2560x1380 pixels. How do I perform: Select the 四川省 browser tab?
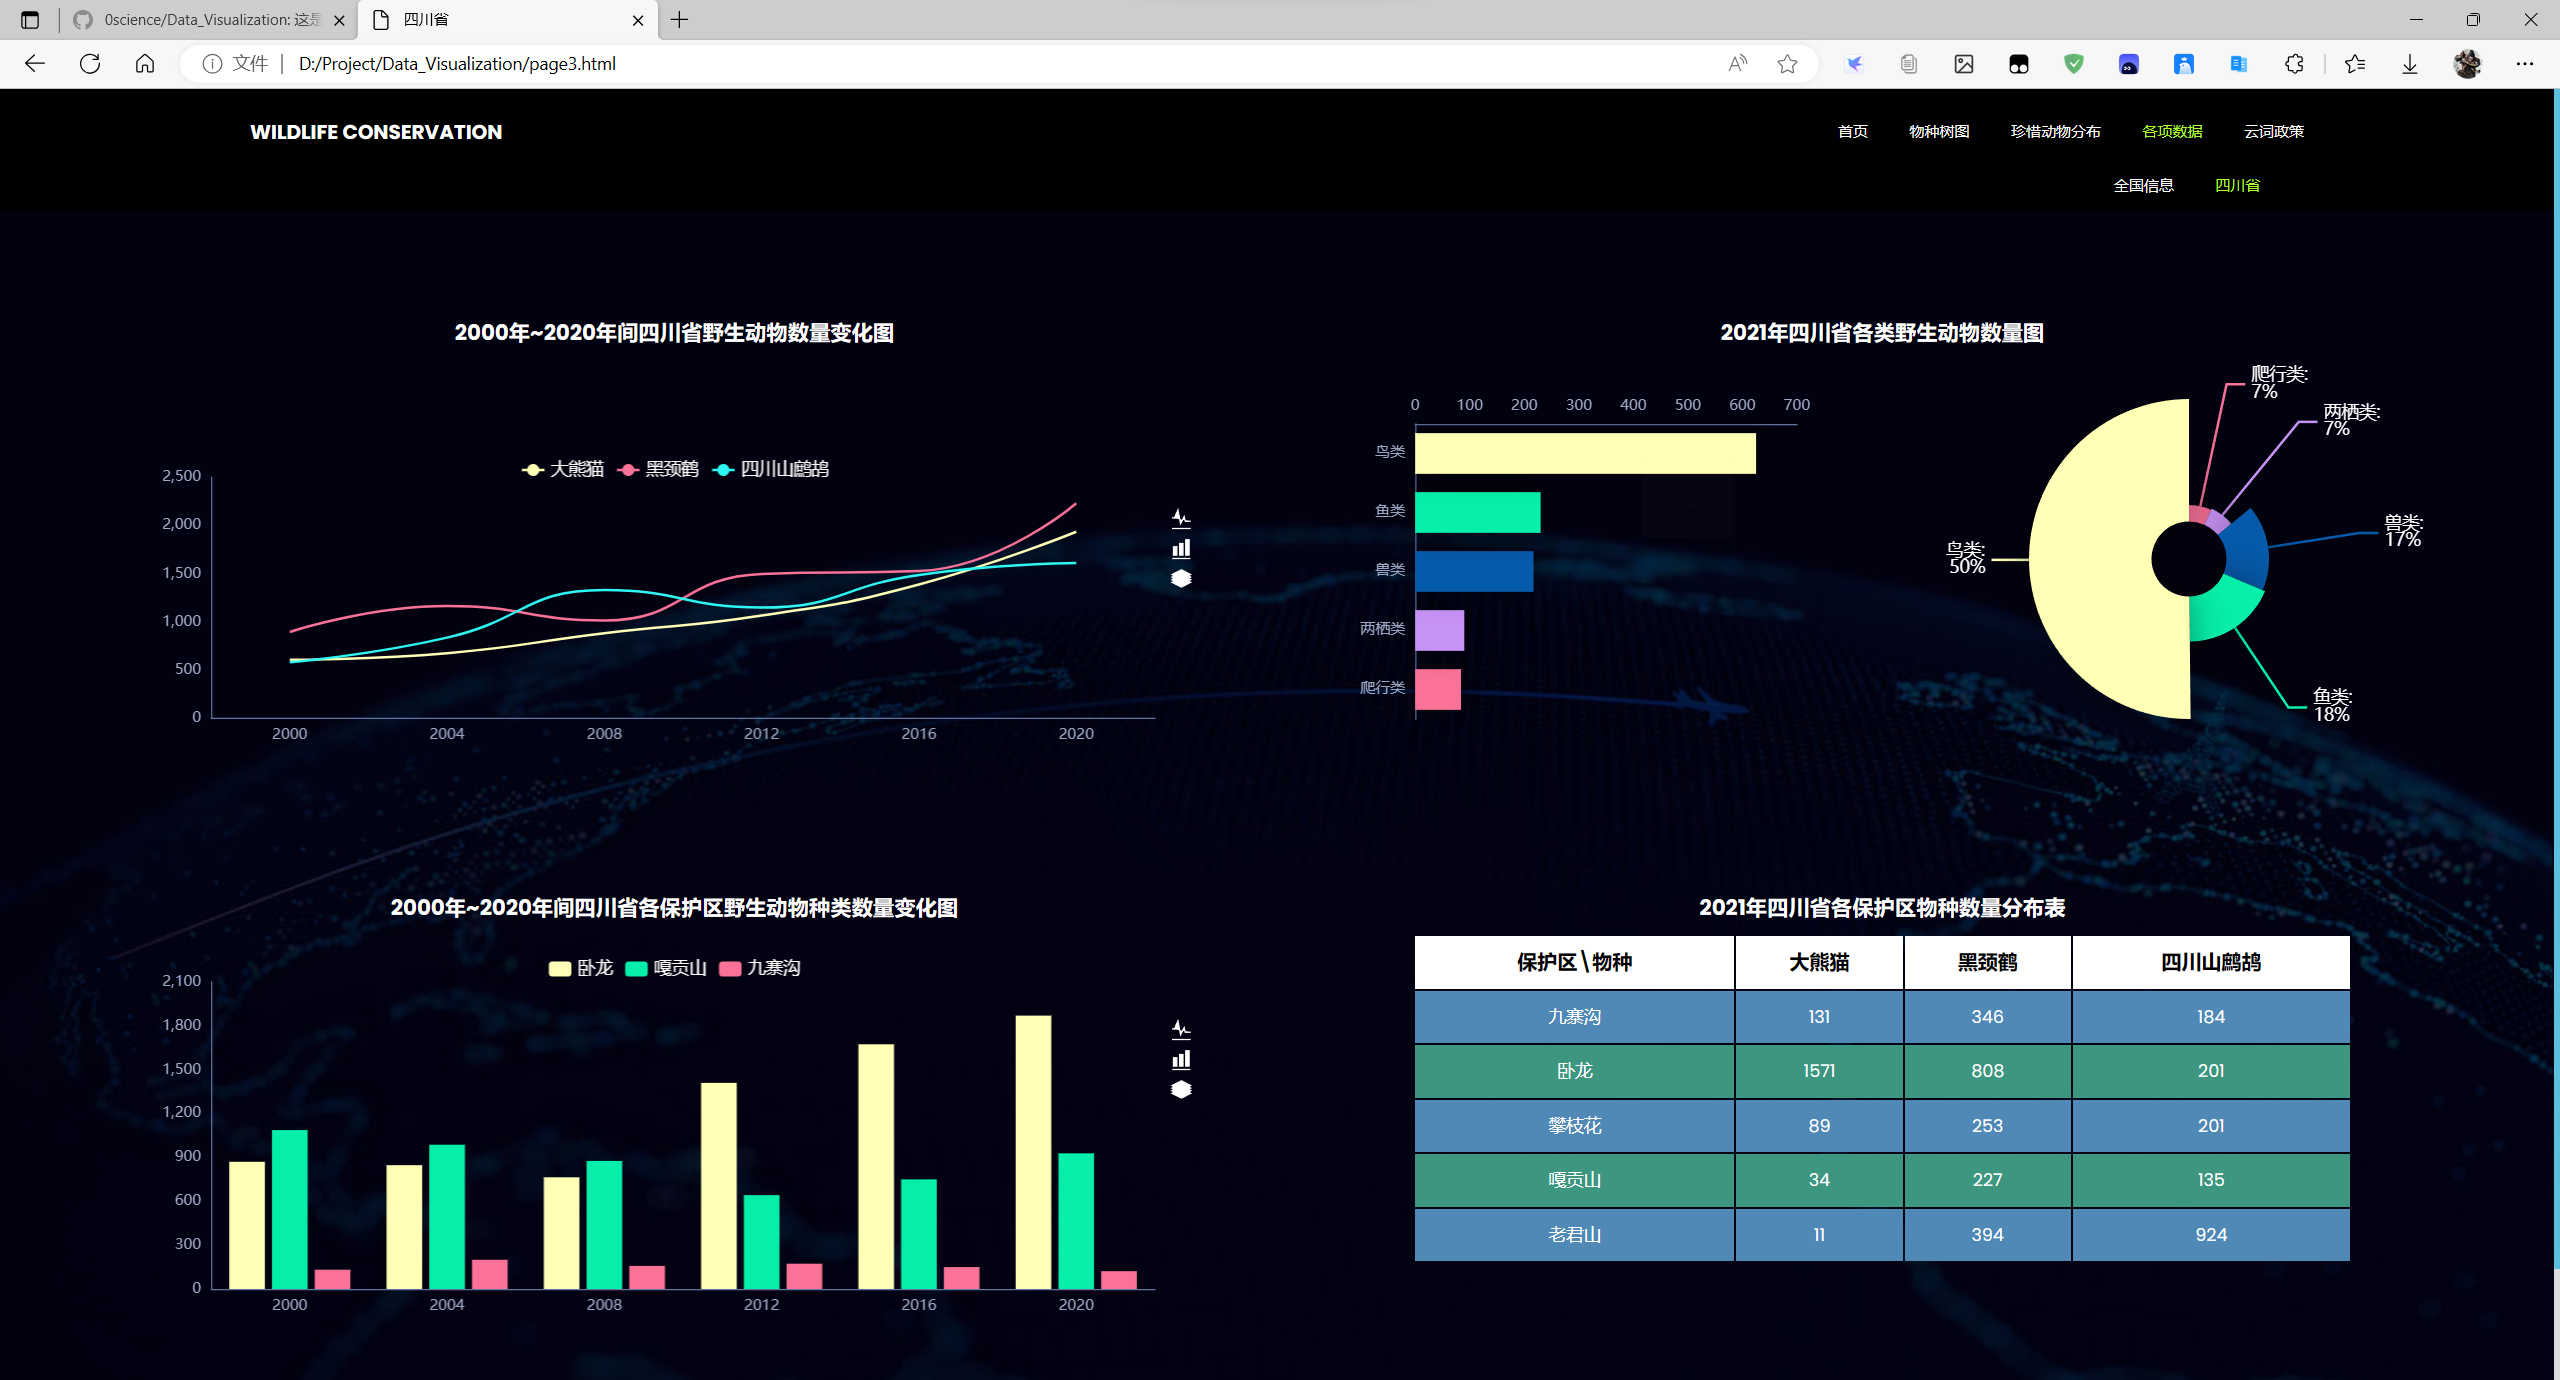click(508, 20)
